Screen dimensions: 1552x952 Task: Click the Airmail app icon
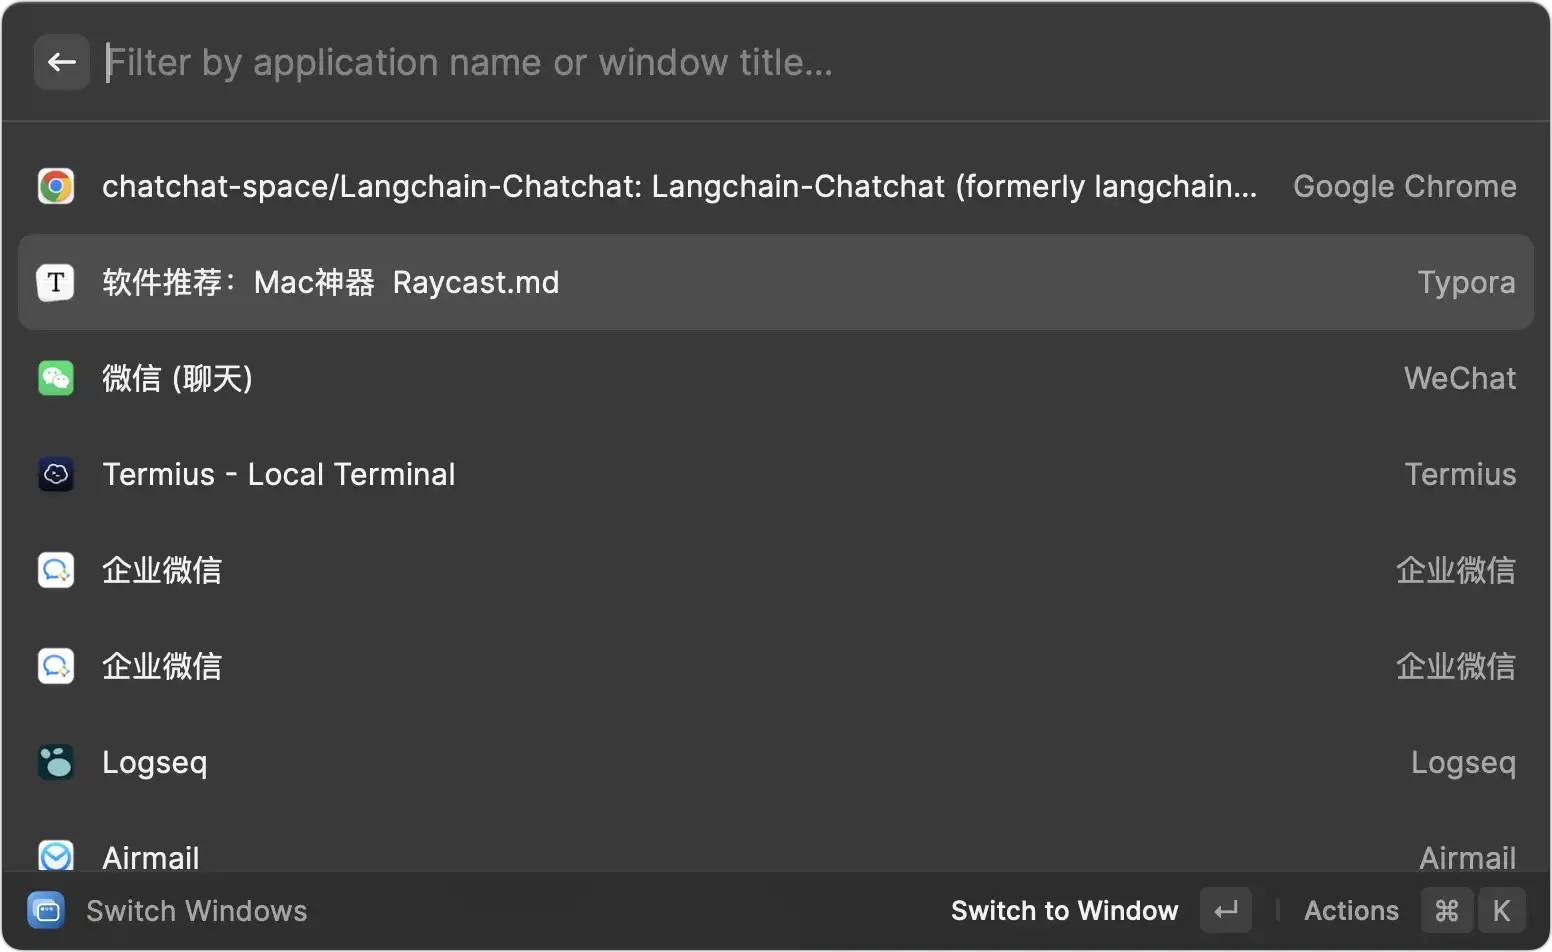pos(56,856)
